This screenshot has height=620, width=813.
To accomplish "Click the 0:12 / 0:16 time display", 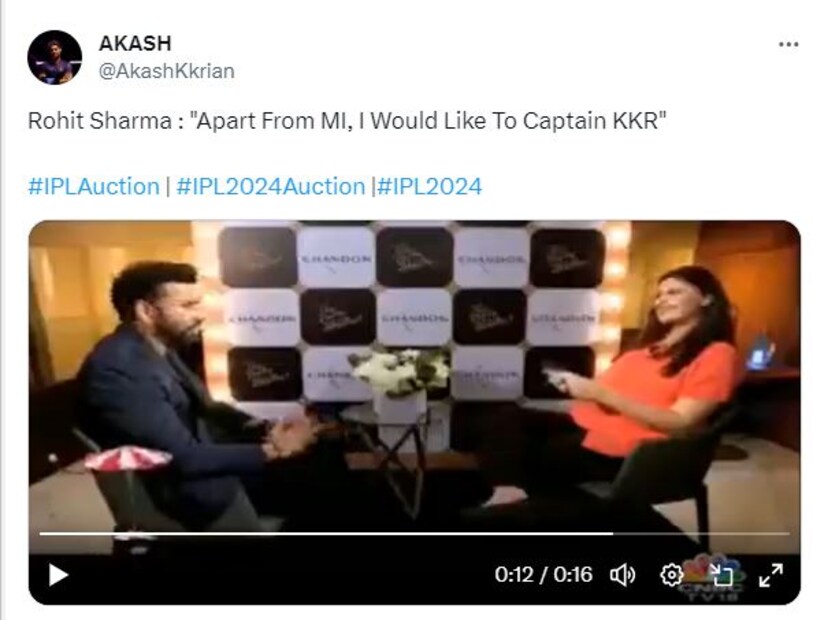I will point(543,575).
